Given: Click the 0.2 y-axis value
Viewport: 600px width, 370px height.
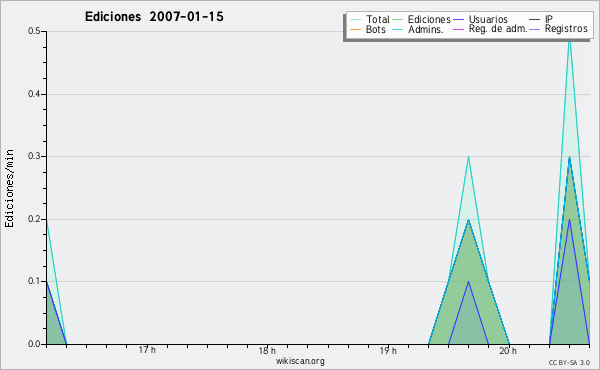Looking at the screenshot, I should pyautogui.click(x=34, y=219).
